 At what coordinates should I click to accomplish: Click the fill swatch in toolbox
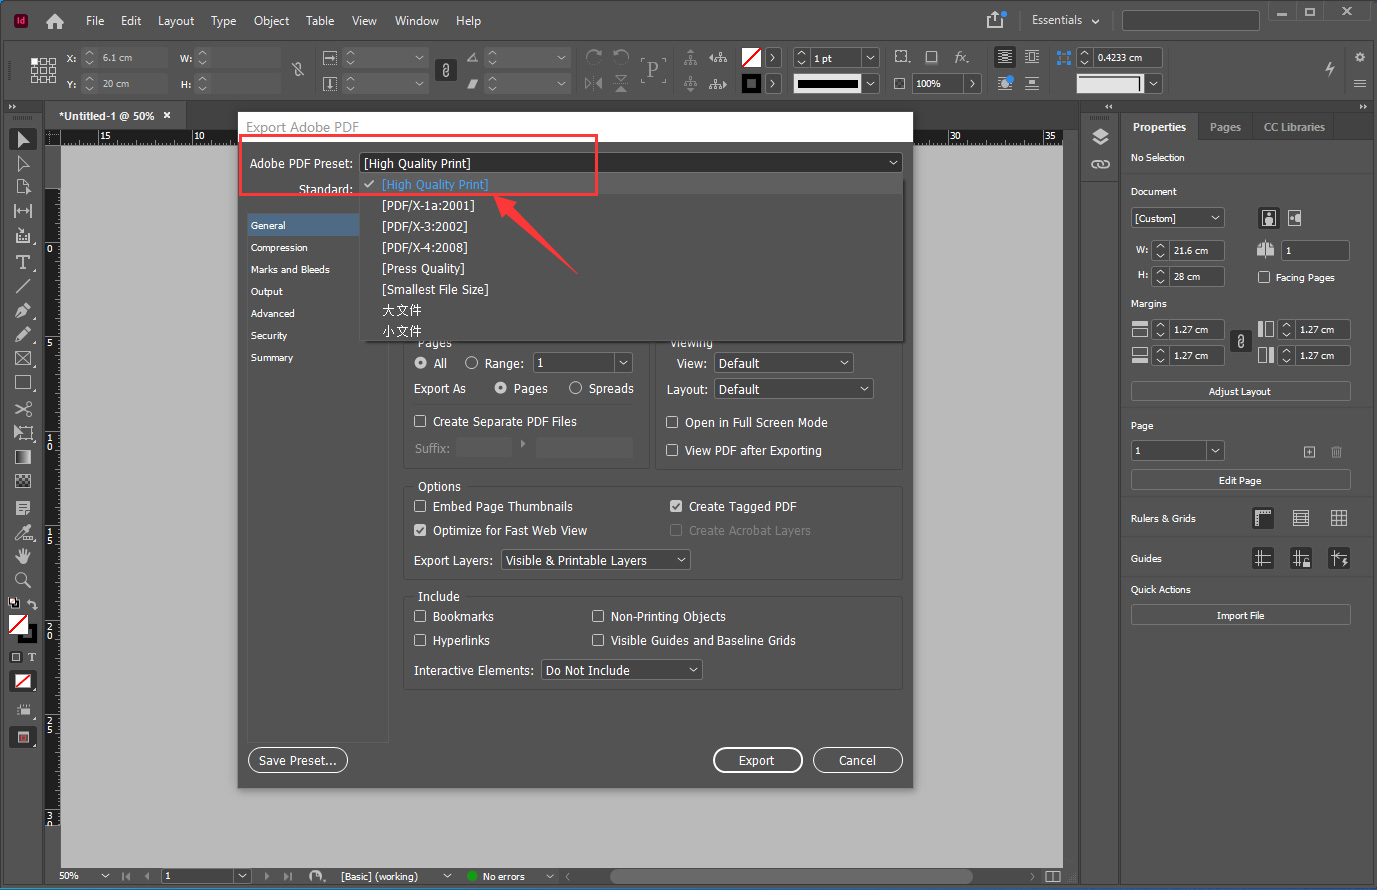18,624
